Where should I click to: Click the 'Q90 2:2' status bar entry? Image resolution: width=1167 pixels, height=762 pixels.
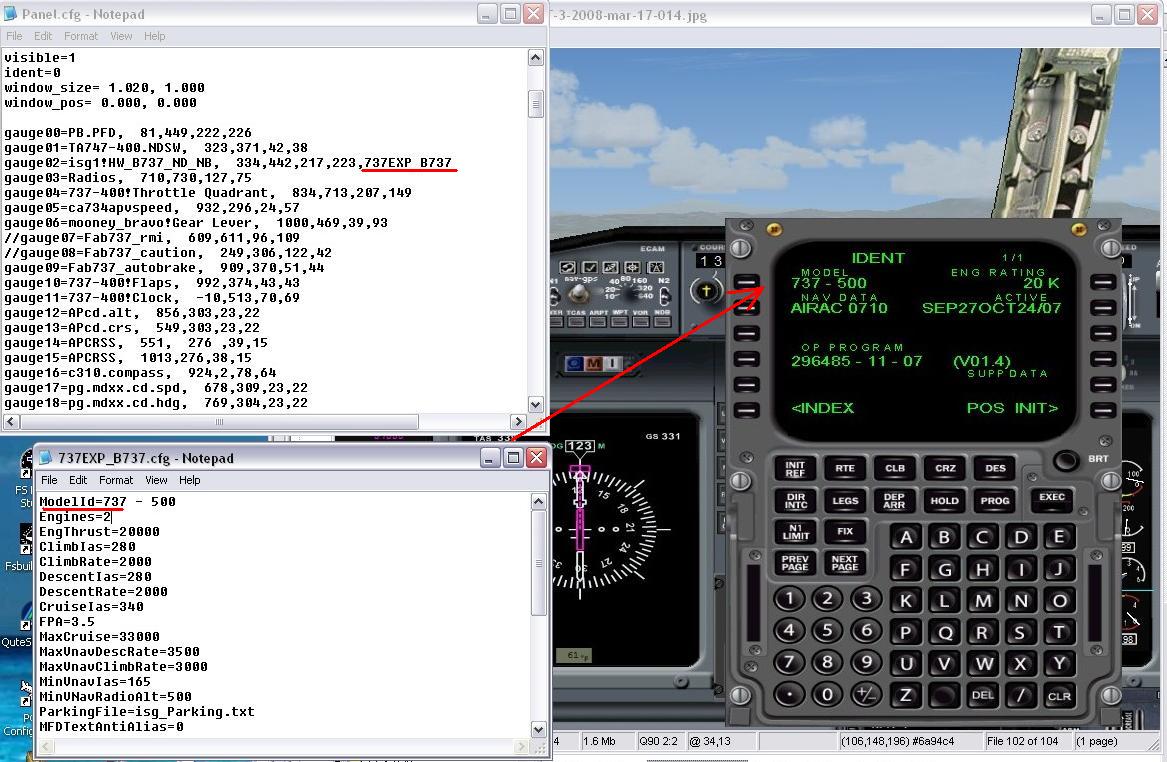pos(658,741)
